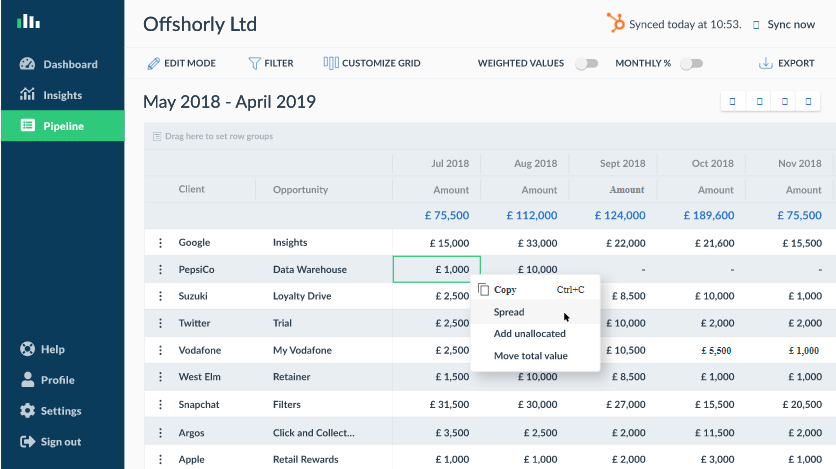Enter Edit Mode

[181, 63]
